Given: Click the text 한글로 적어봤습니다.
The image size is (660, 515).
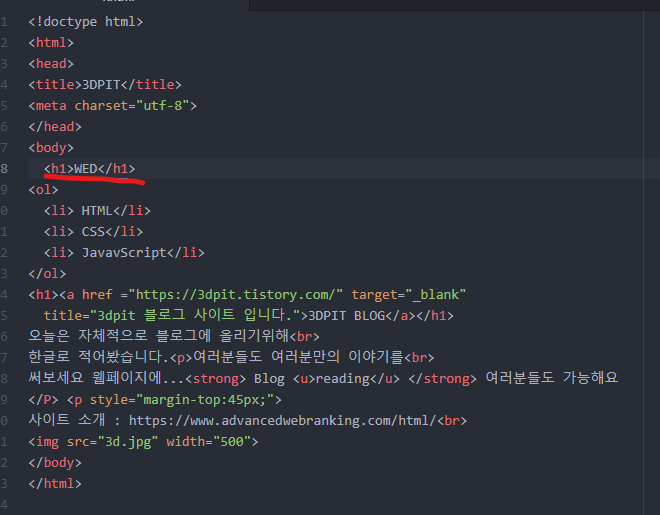Looking at the screenshot, I should (x=99, y=357).
